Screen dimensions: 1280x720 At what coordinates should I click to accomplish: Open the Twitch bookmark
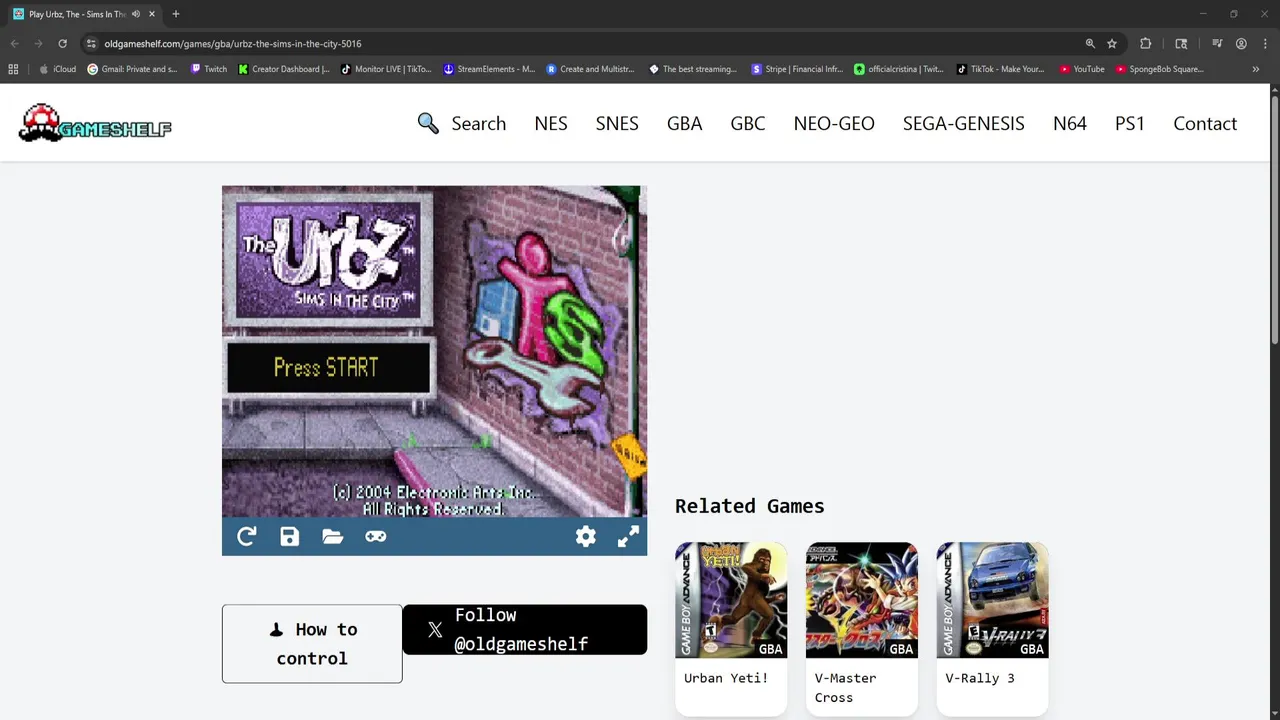209,69
